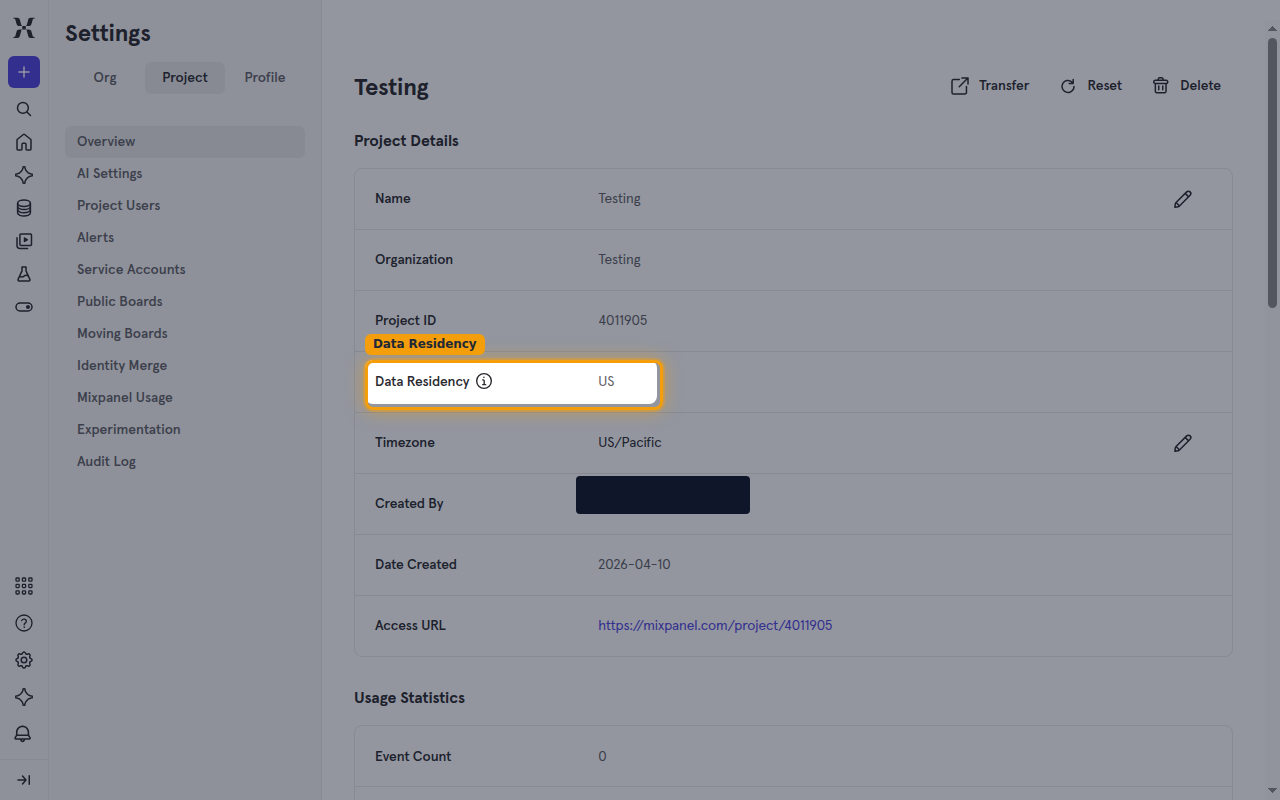Image resolution: width=1280 pixels, height=800 pixels.
Task: Go to Home via the house icon
Action: [24, 142]
